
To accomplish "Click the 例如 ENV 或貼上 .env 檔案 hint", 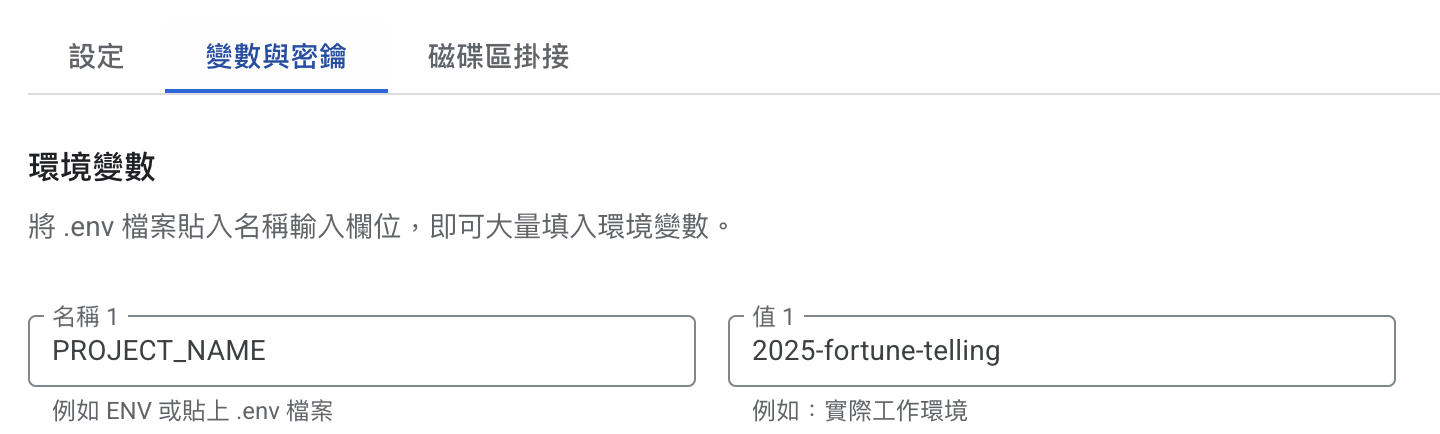I will pyautogui.click(x=192, y=411).
